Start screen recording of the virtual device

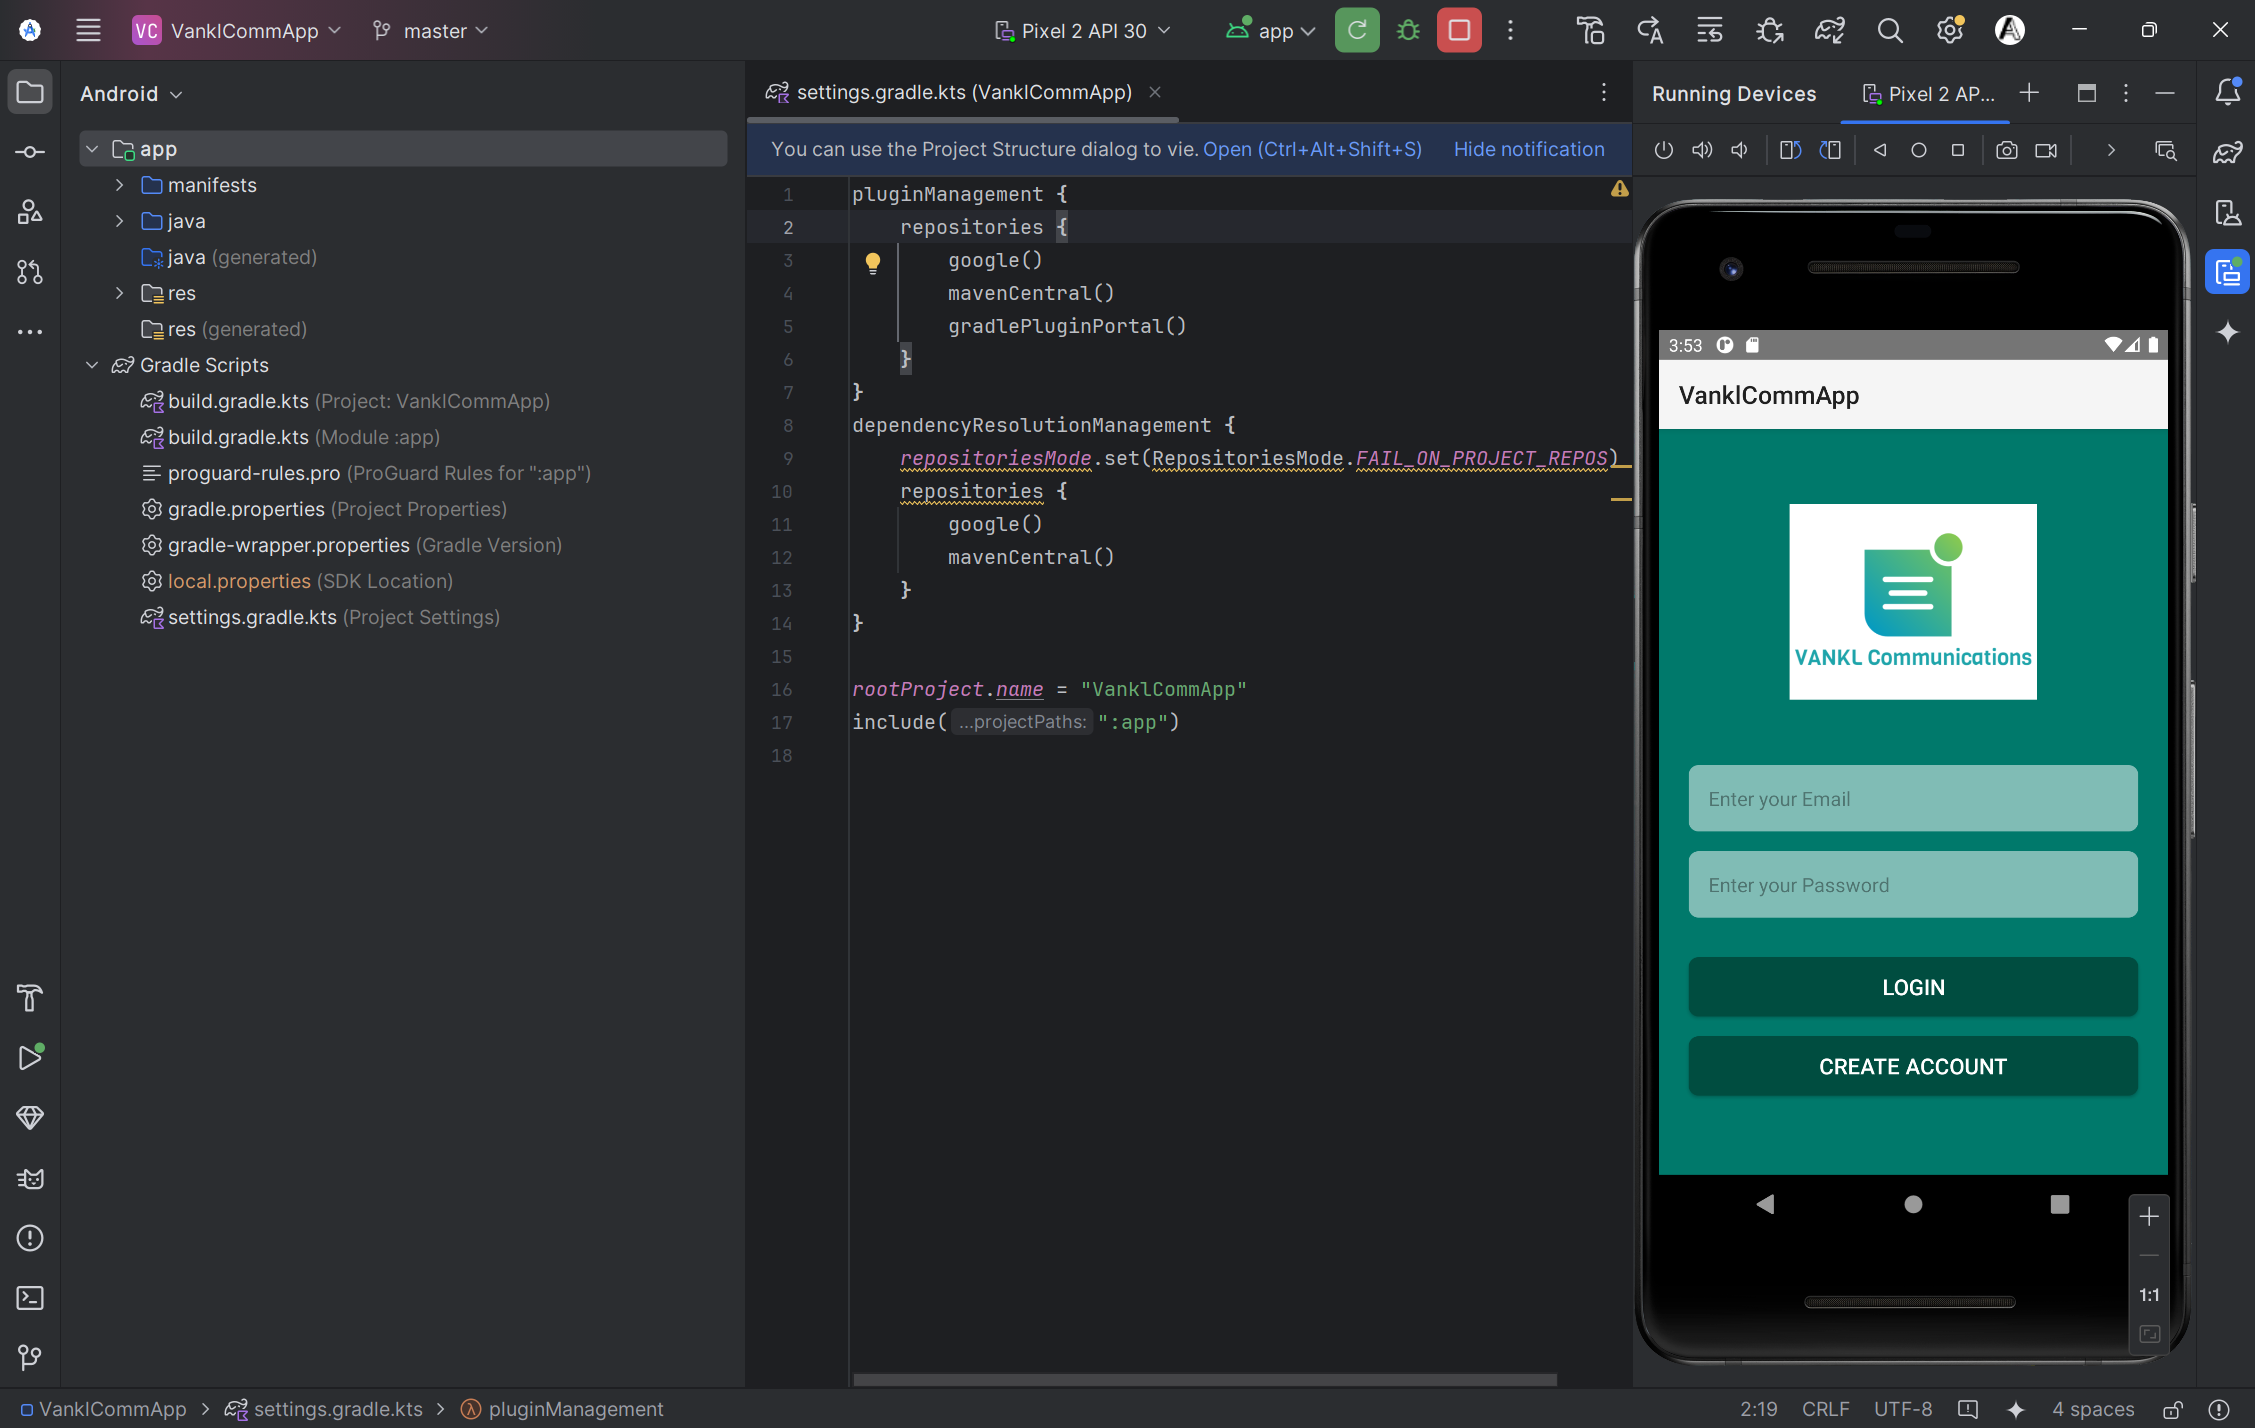tap(2044, 150)
